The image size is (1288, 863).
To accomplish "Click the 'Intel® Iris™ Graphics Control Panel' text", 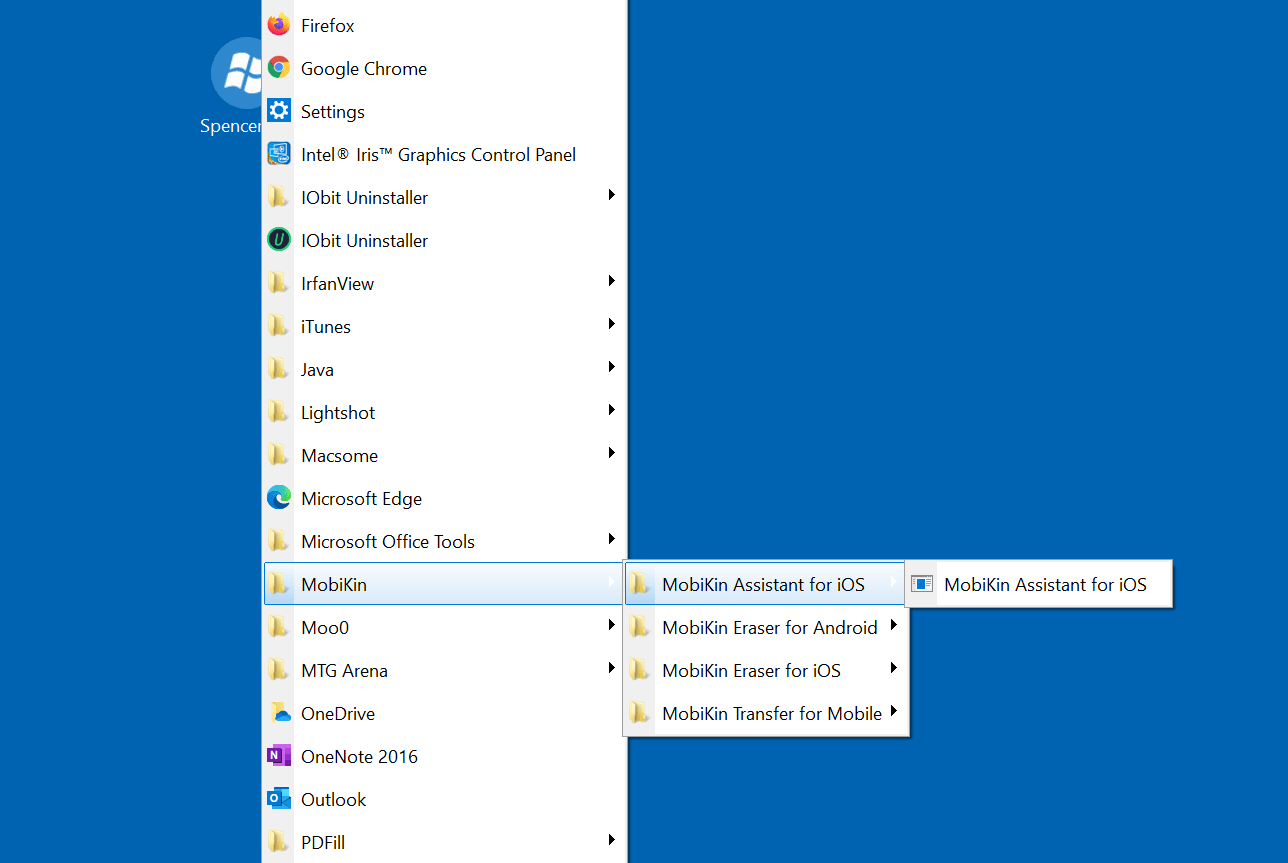I will pyautogui.click(x=439, y=155).
